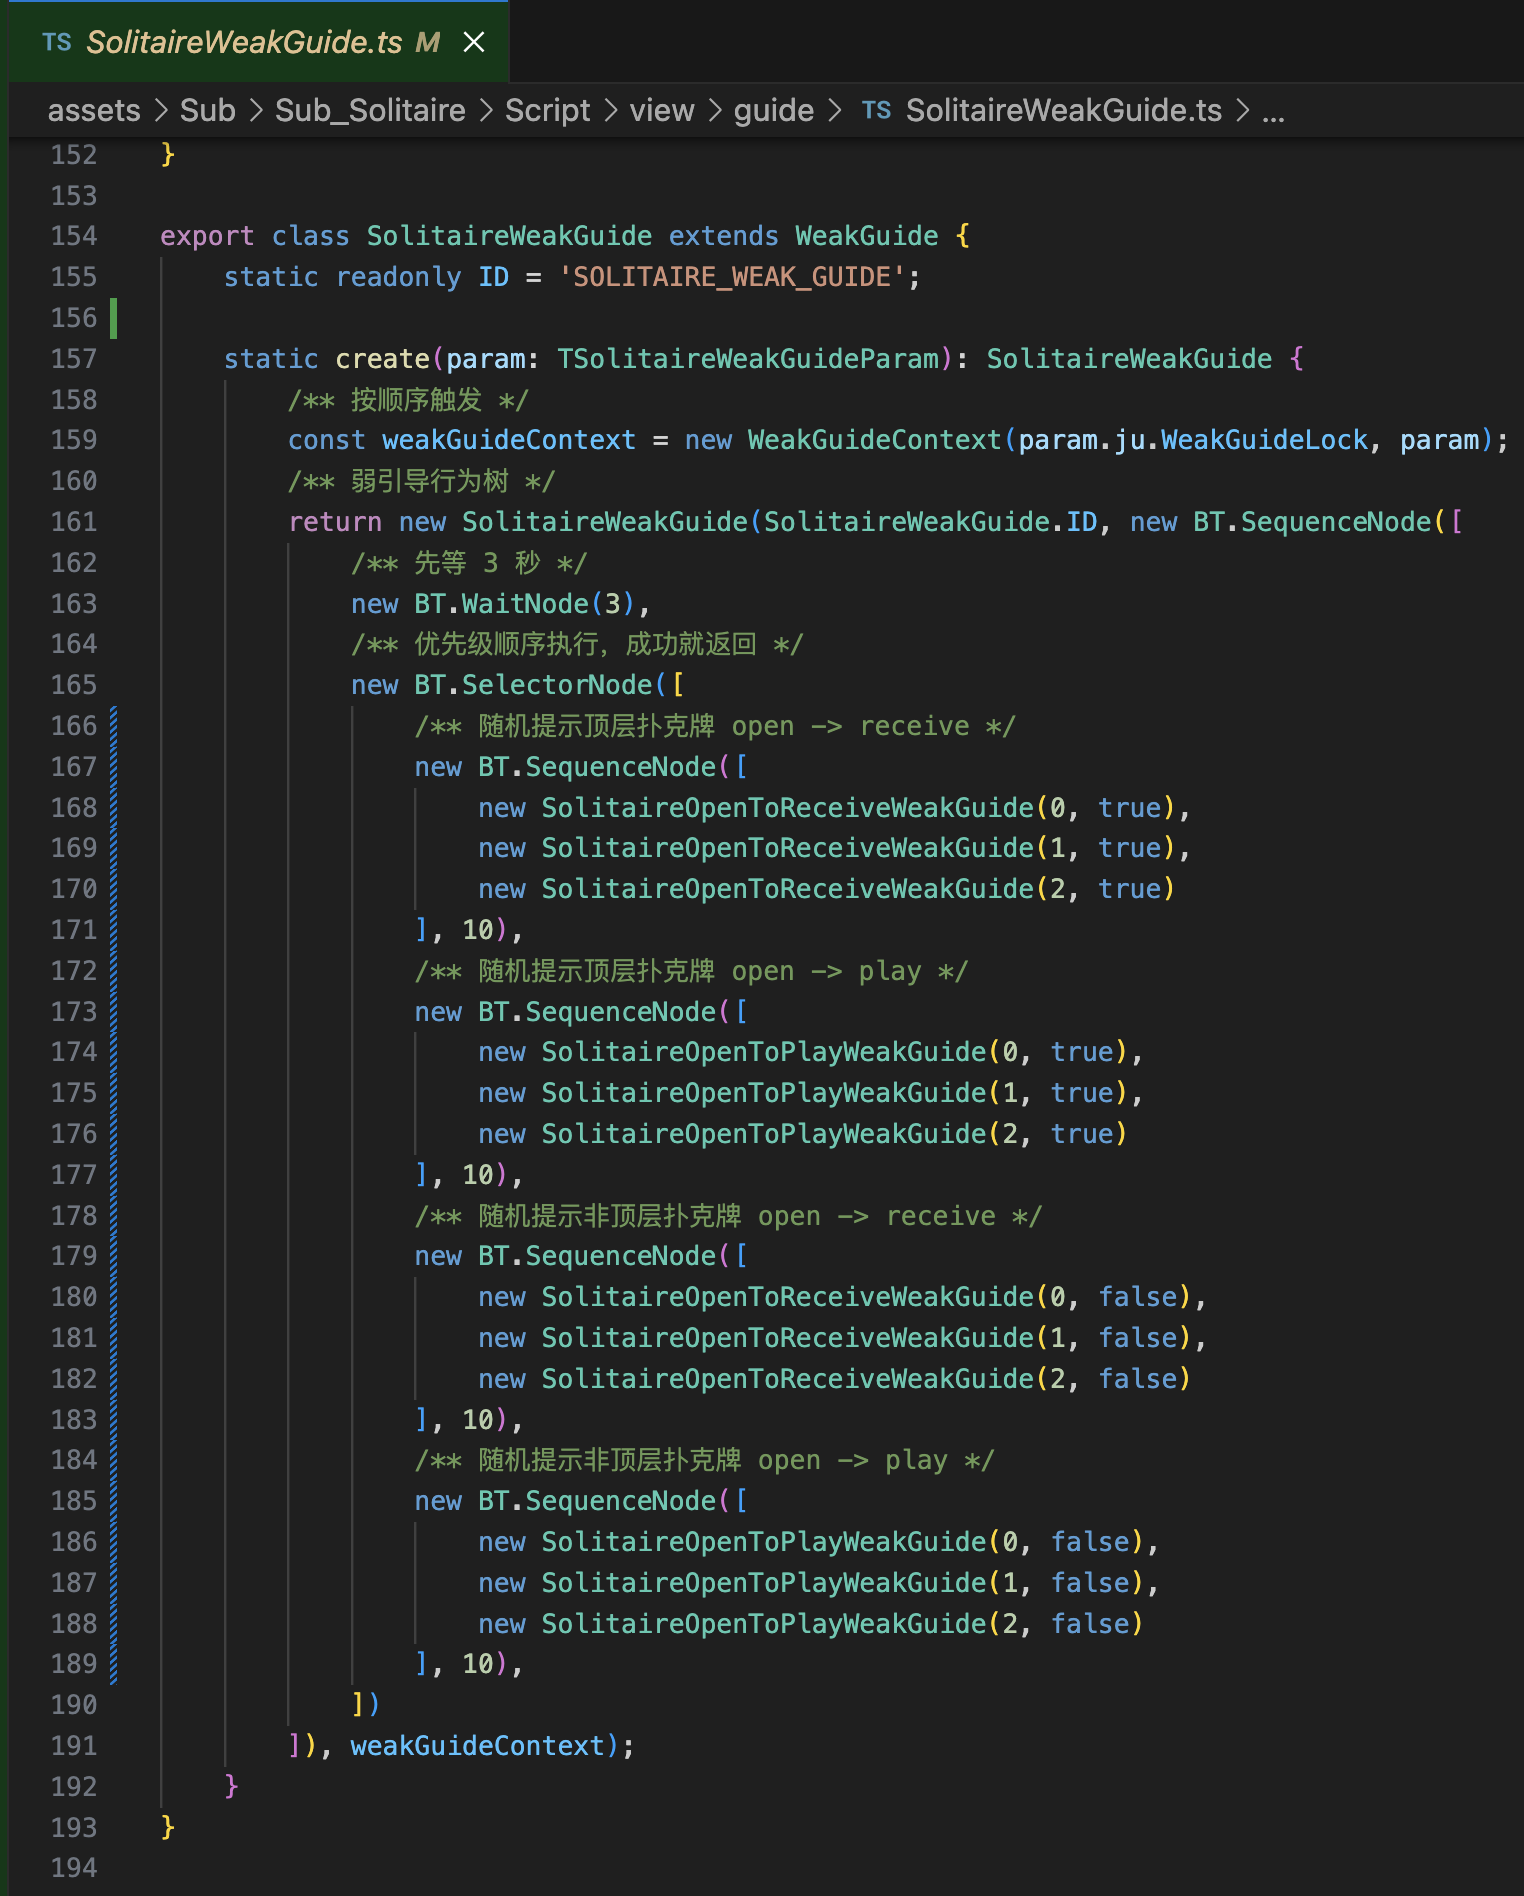The width and height of the screenshot is (1524, 1896).
Task: Click the comment '弱引导行为树' on line 160
Action: (421, 481)
